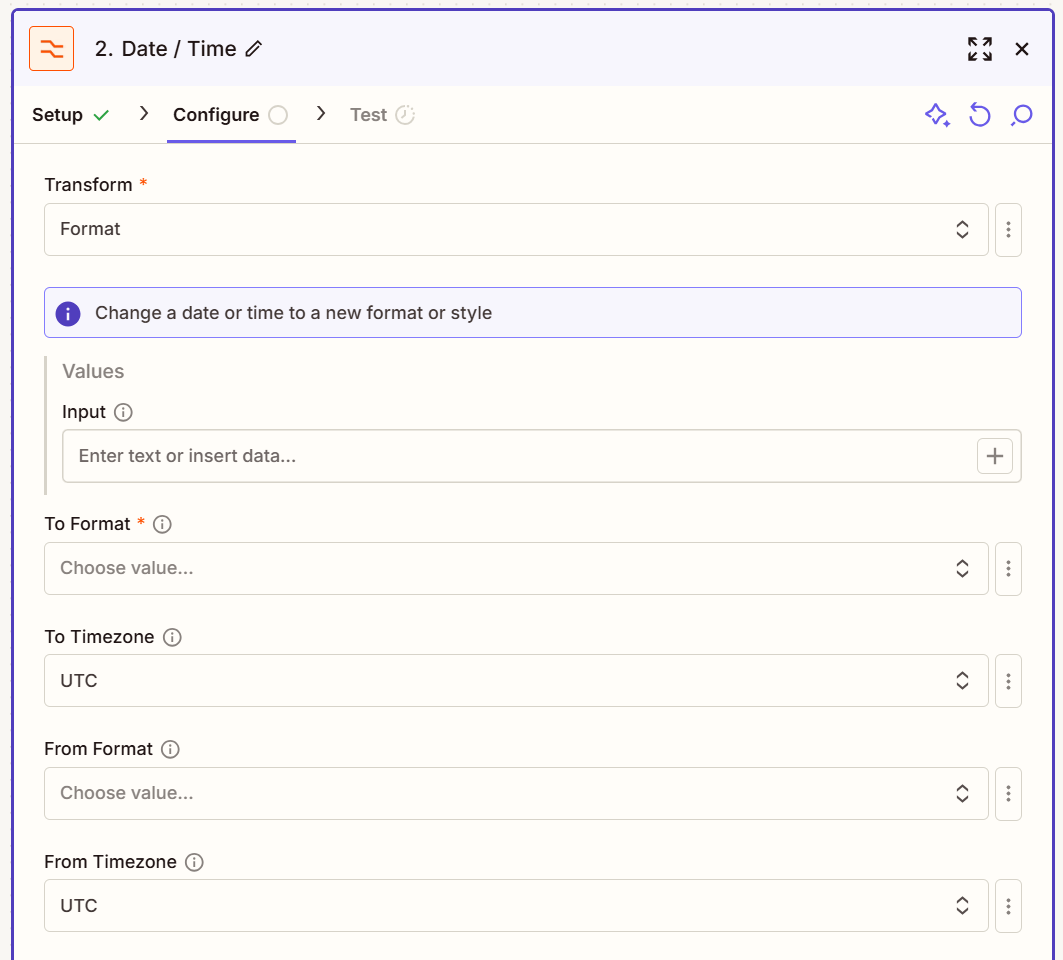Open To Format three-dot menu
This screenshot has width=1063, height=960.
1008,568
